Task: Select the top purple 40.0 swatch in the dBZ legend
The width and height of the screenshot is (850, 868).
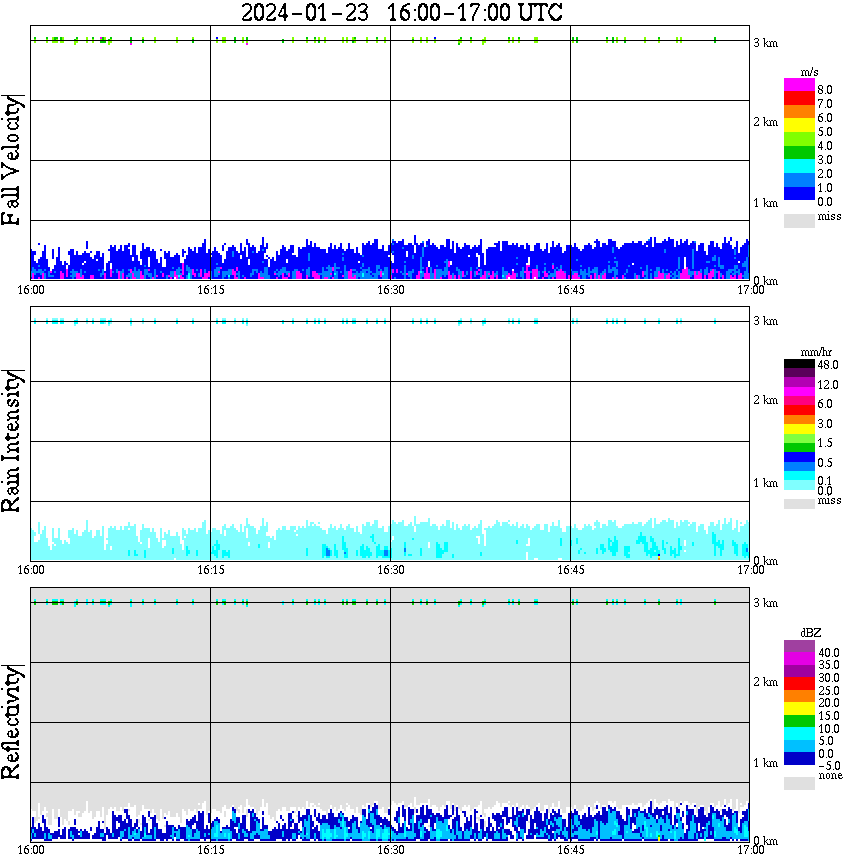Action: (x=799, y=646)
